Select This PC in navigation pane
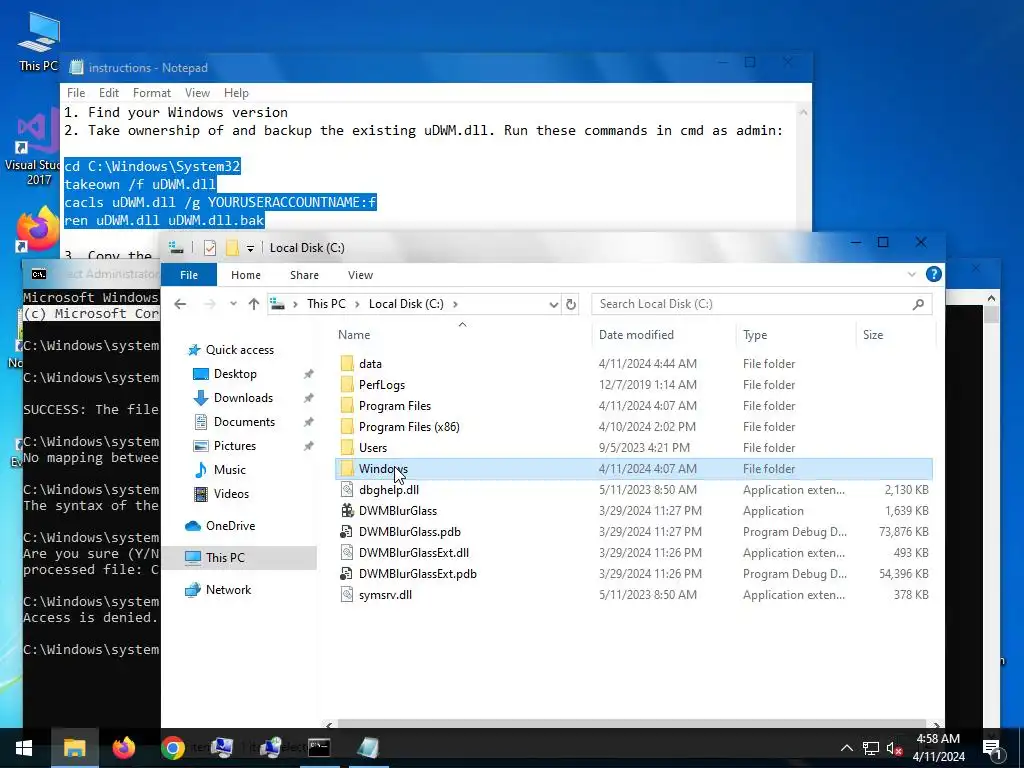The width and height of the screenshot is (1024, 768). (225, 558)
